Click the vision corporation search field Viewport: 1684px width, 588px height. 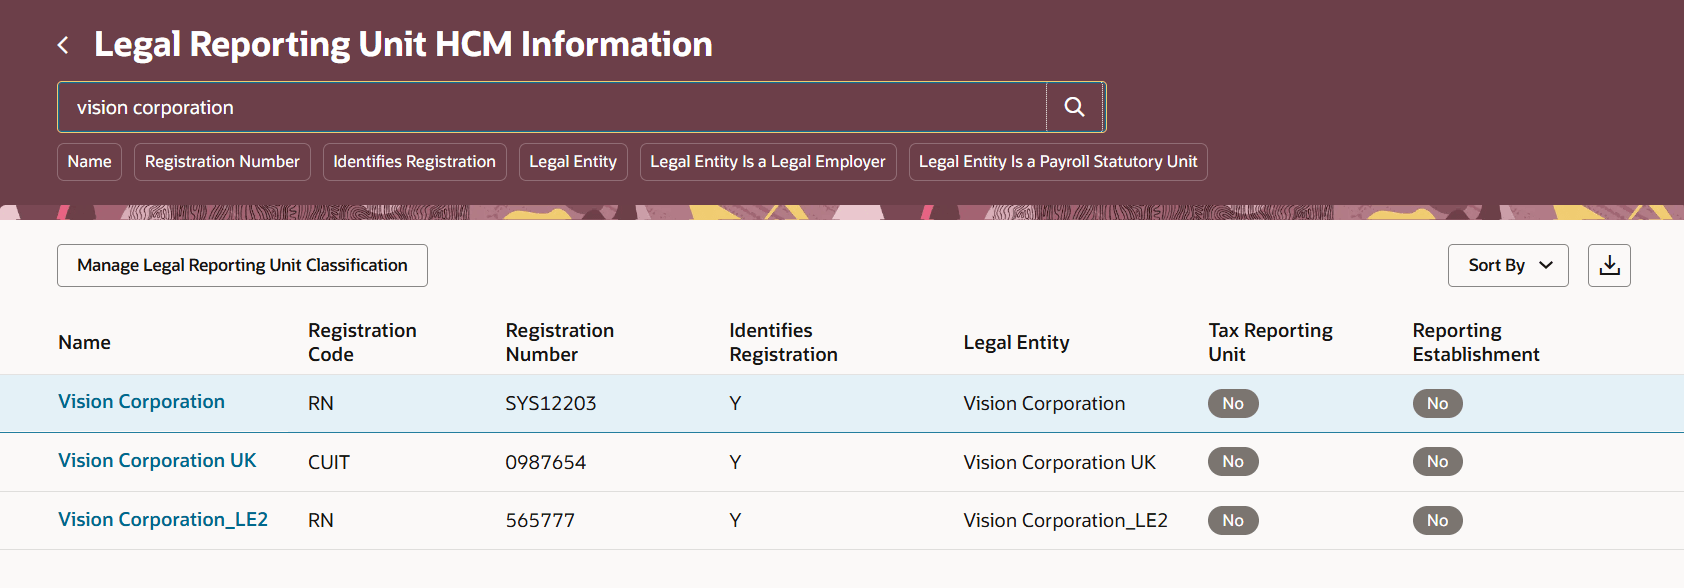550,107
